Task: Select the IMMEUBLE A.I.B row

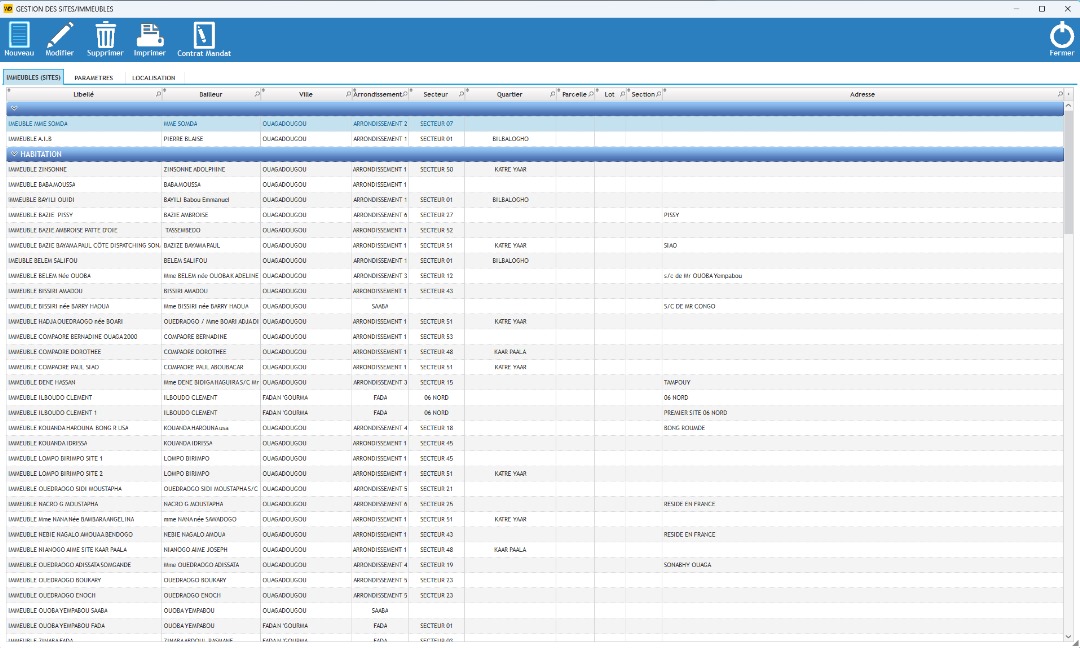Action: 80,139
